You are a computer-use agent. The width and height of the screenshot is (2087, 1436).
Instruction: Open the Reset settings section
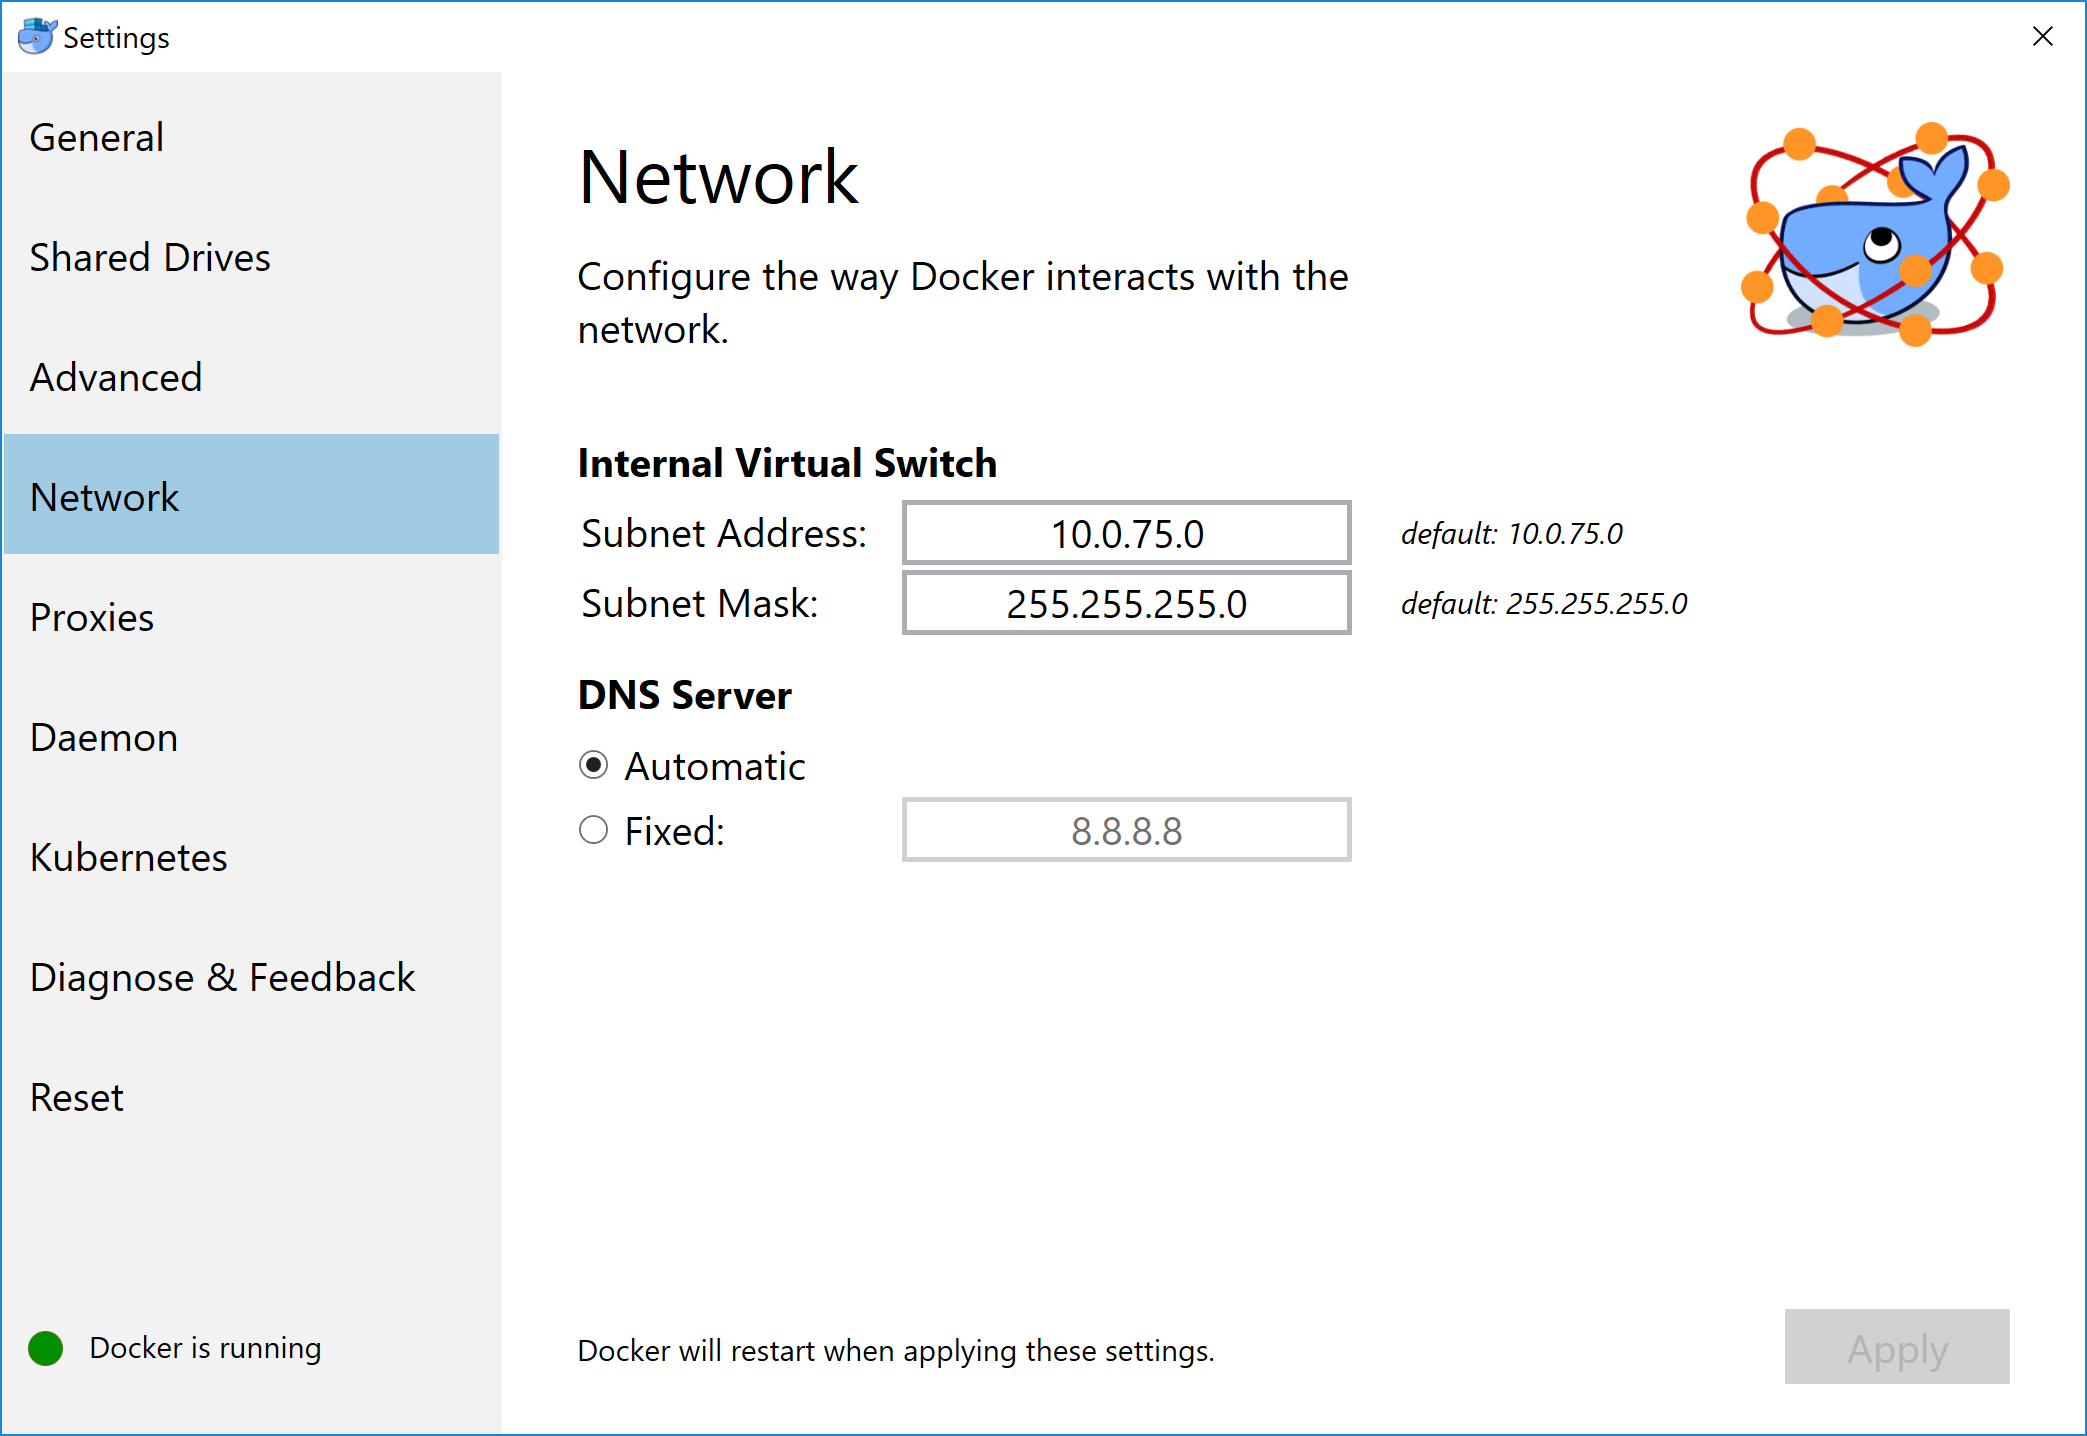click(76, 1097)
